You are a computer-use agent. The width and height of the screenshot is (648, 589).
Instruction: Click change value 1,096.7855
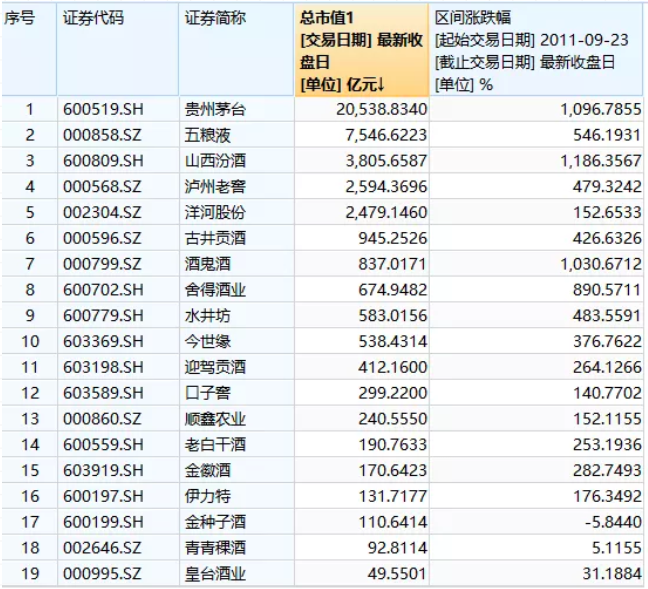[600, 110]
